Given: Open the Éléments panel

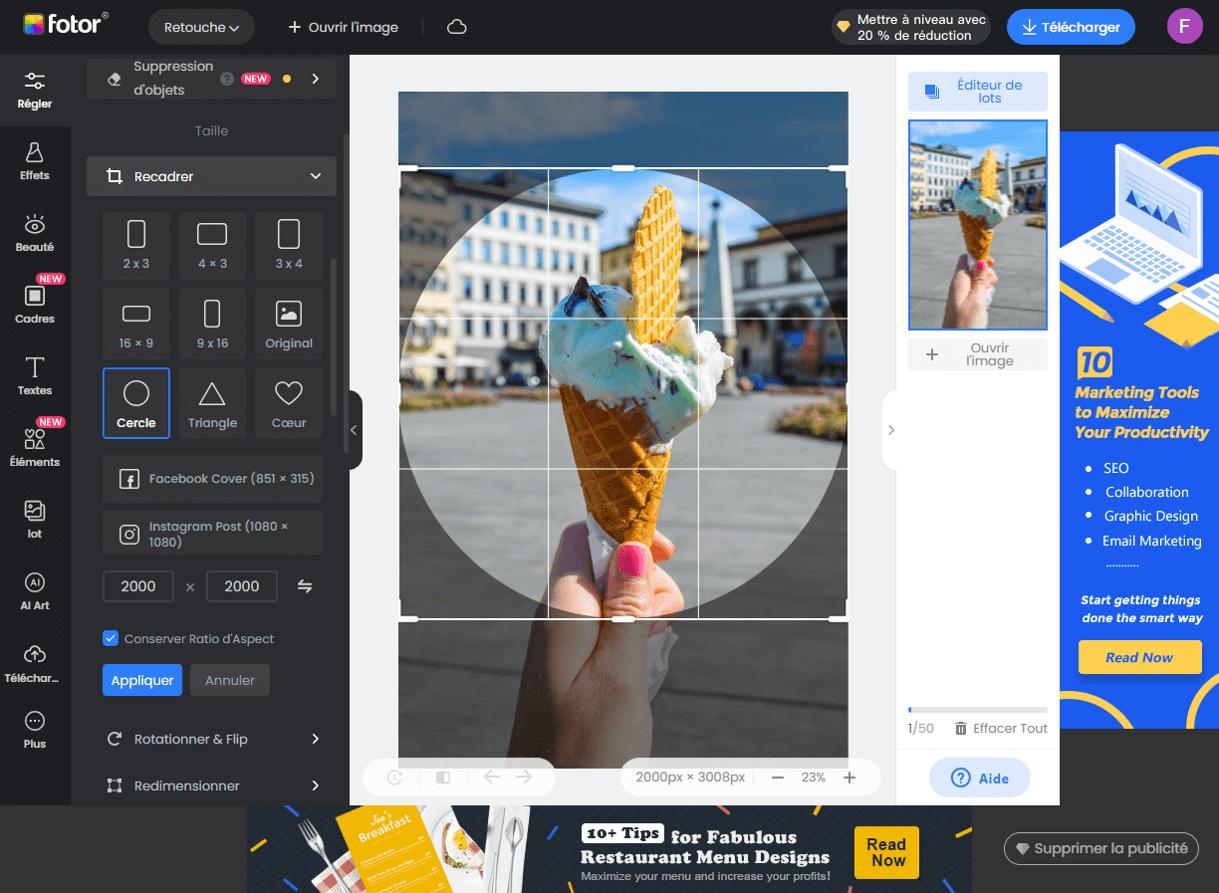Looking at the screenshot, I should tap(35, 447).
